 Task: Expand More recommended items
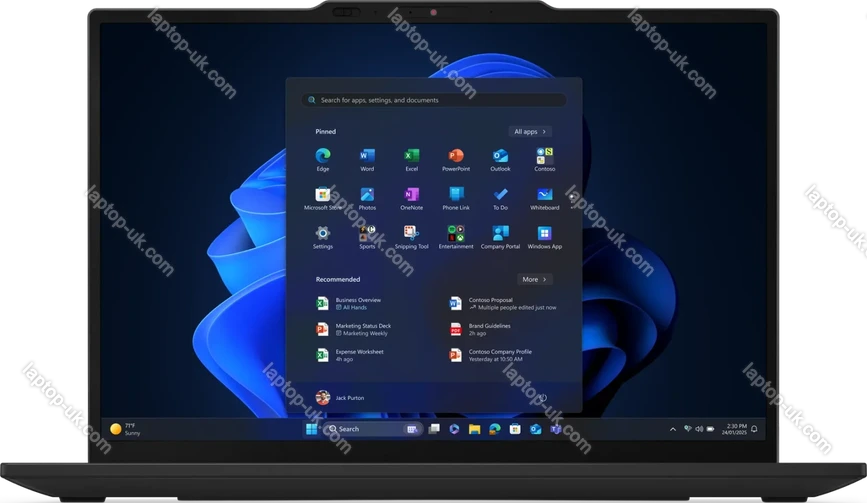coord(534,279)
